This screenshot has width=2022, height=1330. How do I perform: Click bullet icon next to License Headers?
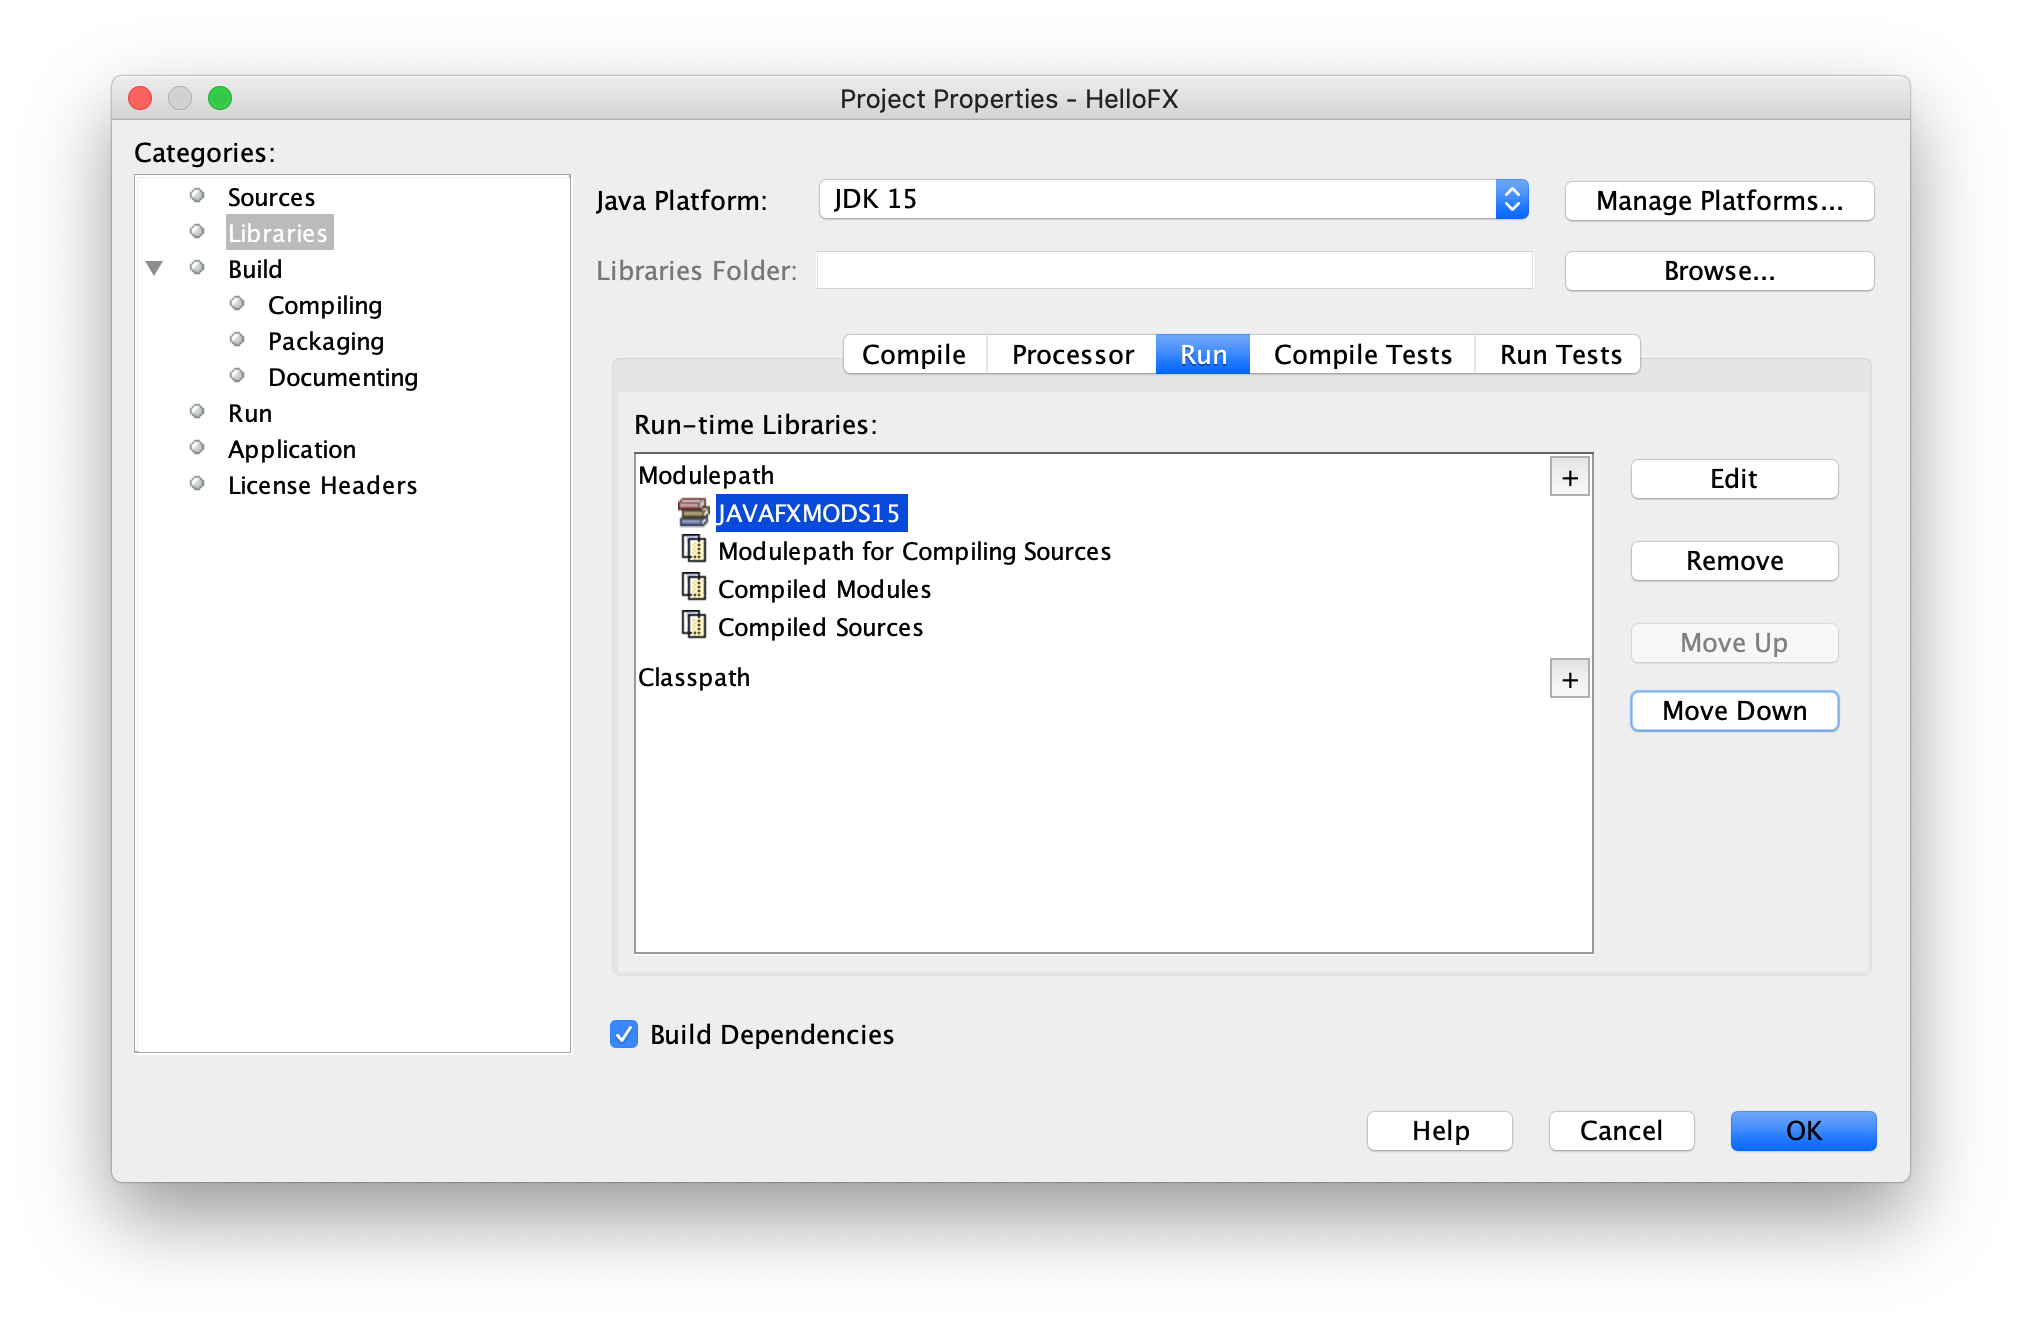pos(197,484)
